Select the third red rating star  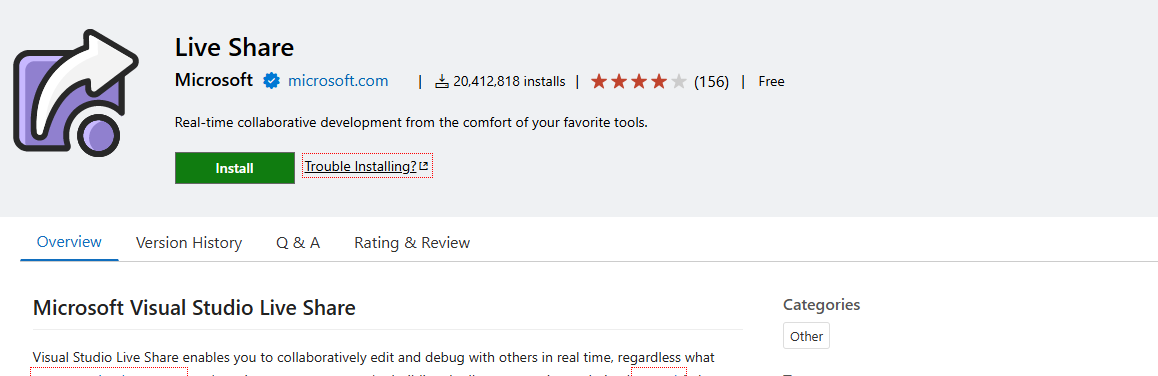(639, 81)
